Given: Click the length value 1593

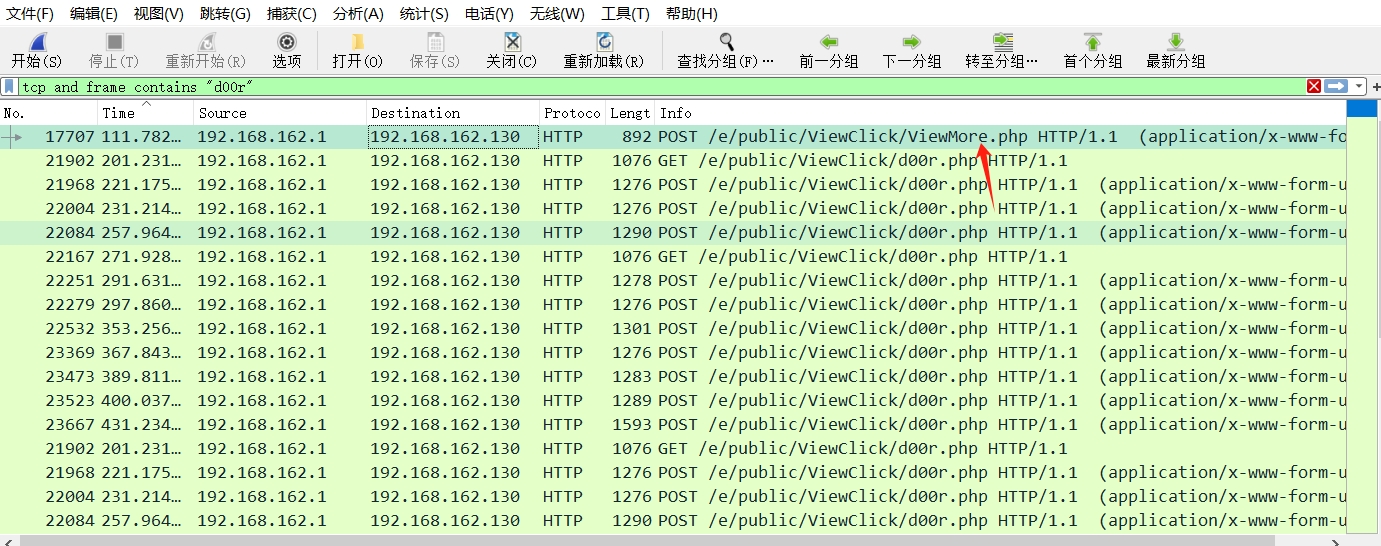Looking at the screenshot, I should (x=631, y=425).
